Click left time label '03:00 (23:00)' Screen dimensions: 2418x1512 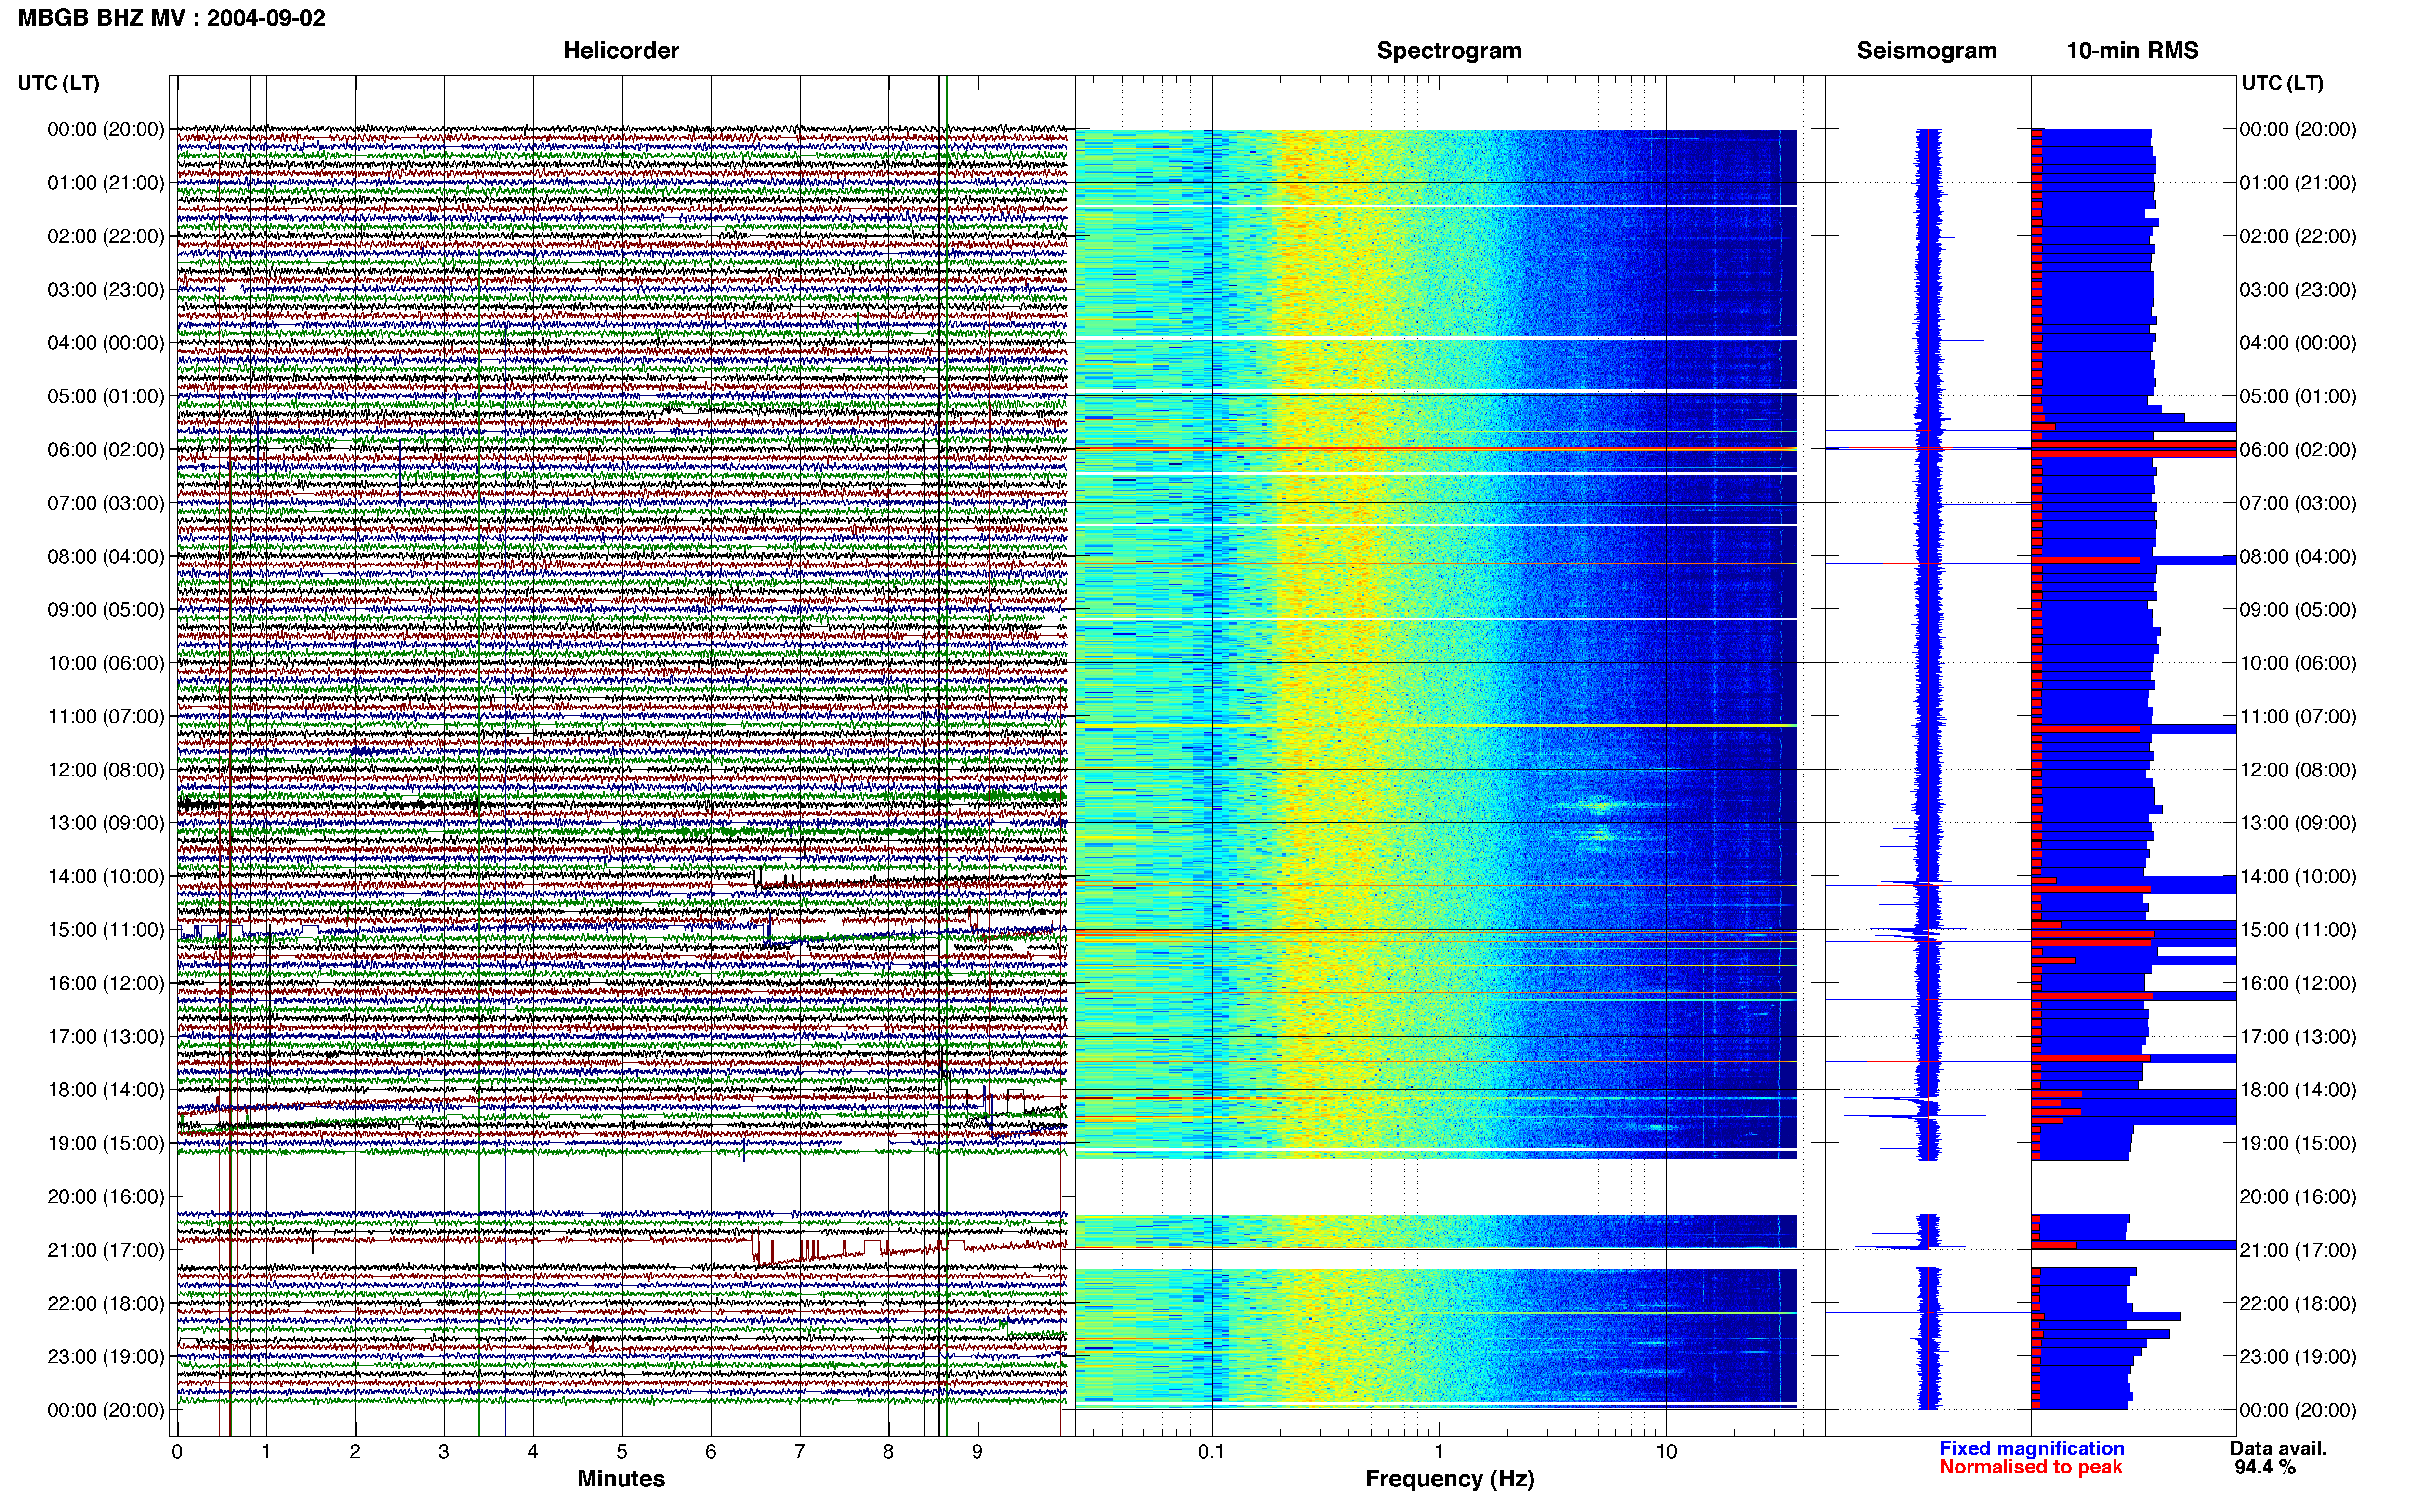106,289
